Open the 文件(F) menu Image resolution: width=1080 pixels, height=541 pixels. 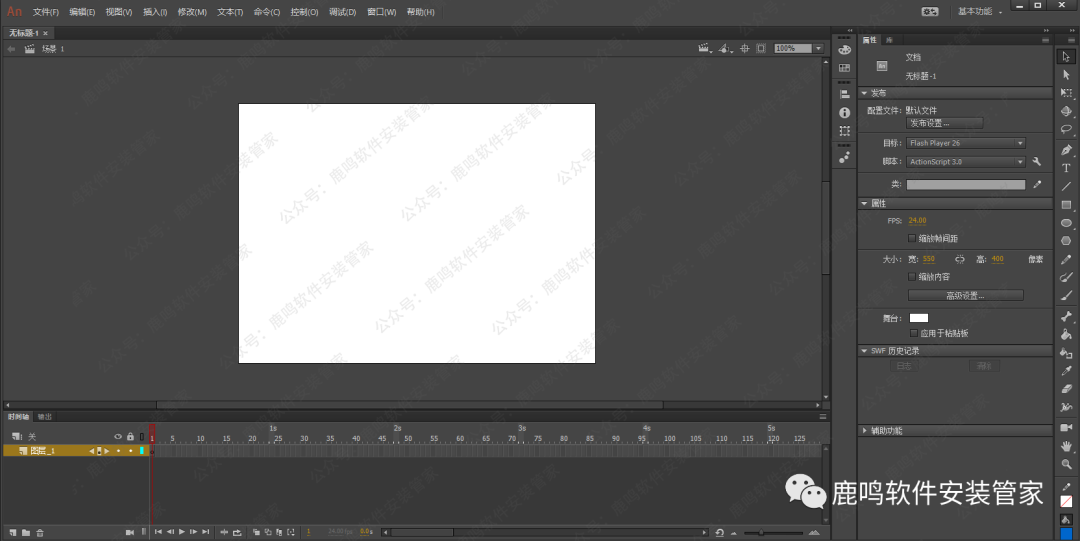point(45,12)
